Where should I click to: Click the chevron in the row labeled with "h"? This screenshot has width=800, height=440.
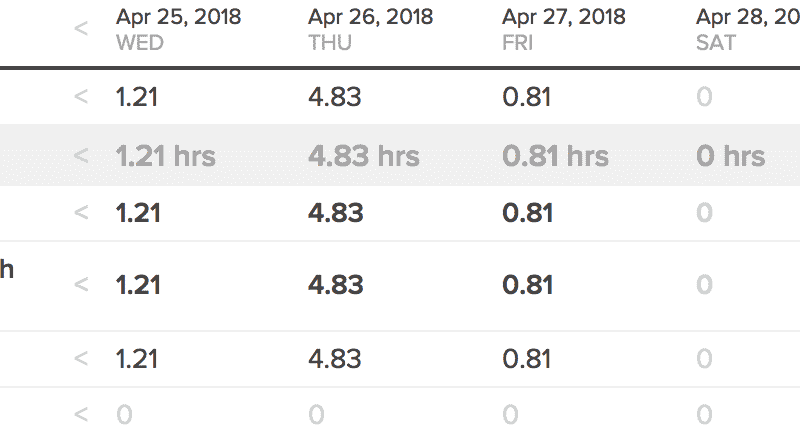click(x=81, y=285)
